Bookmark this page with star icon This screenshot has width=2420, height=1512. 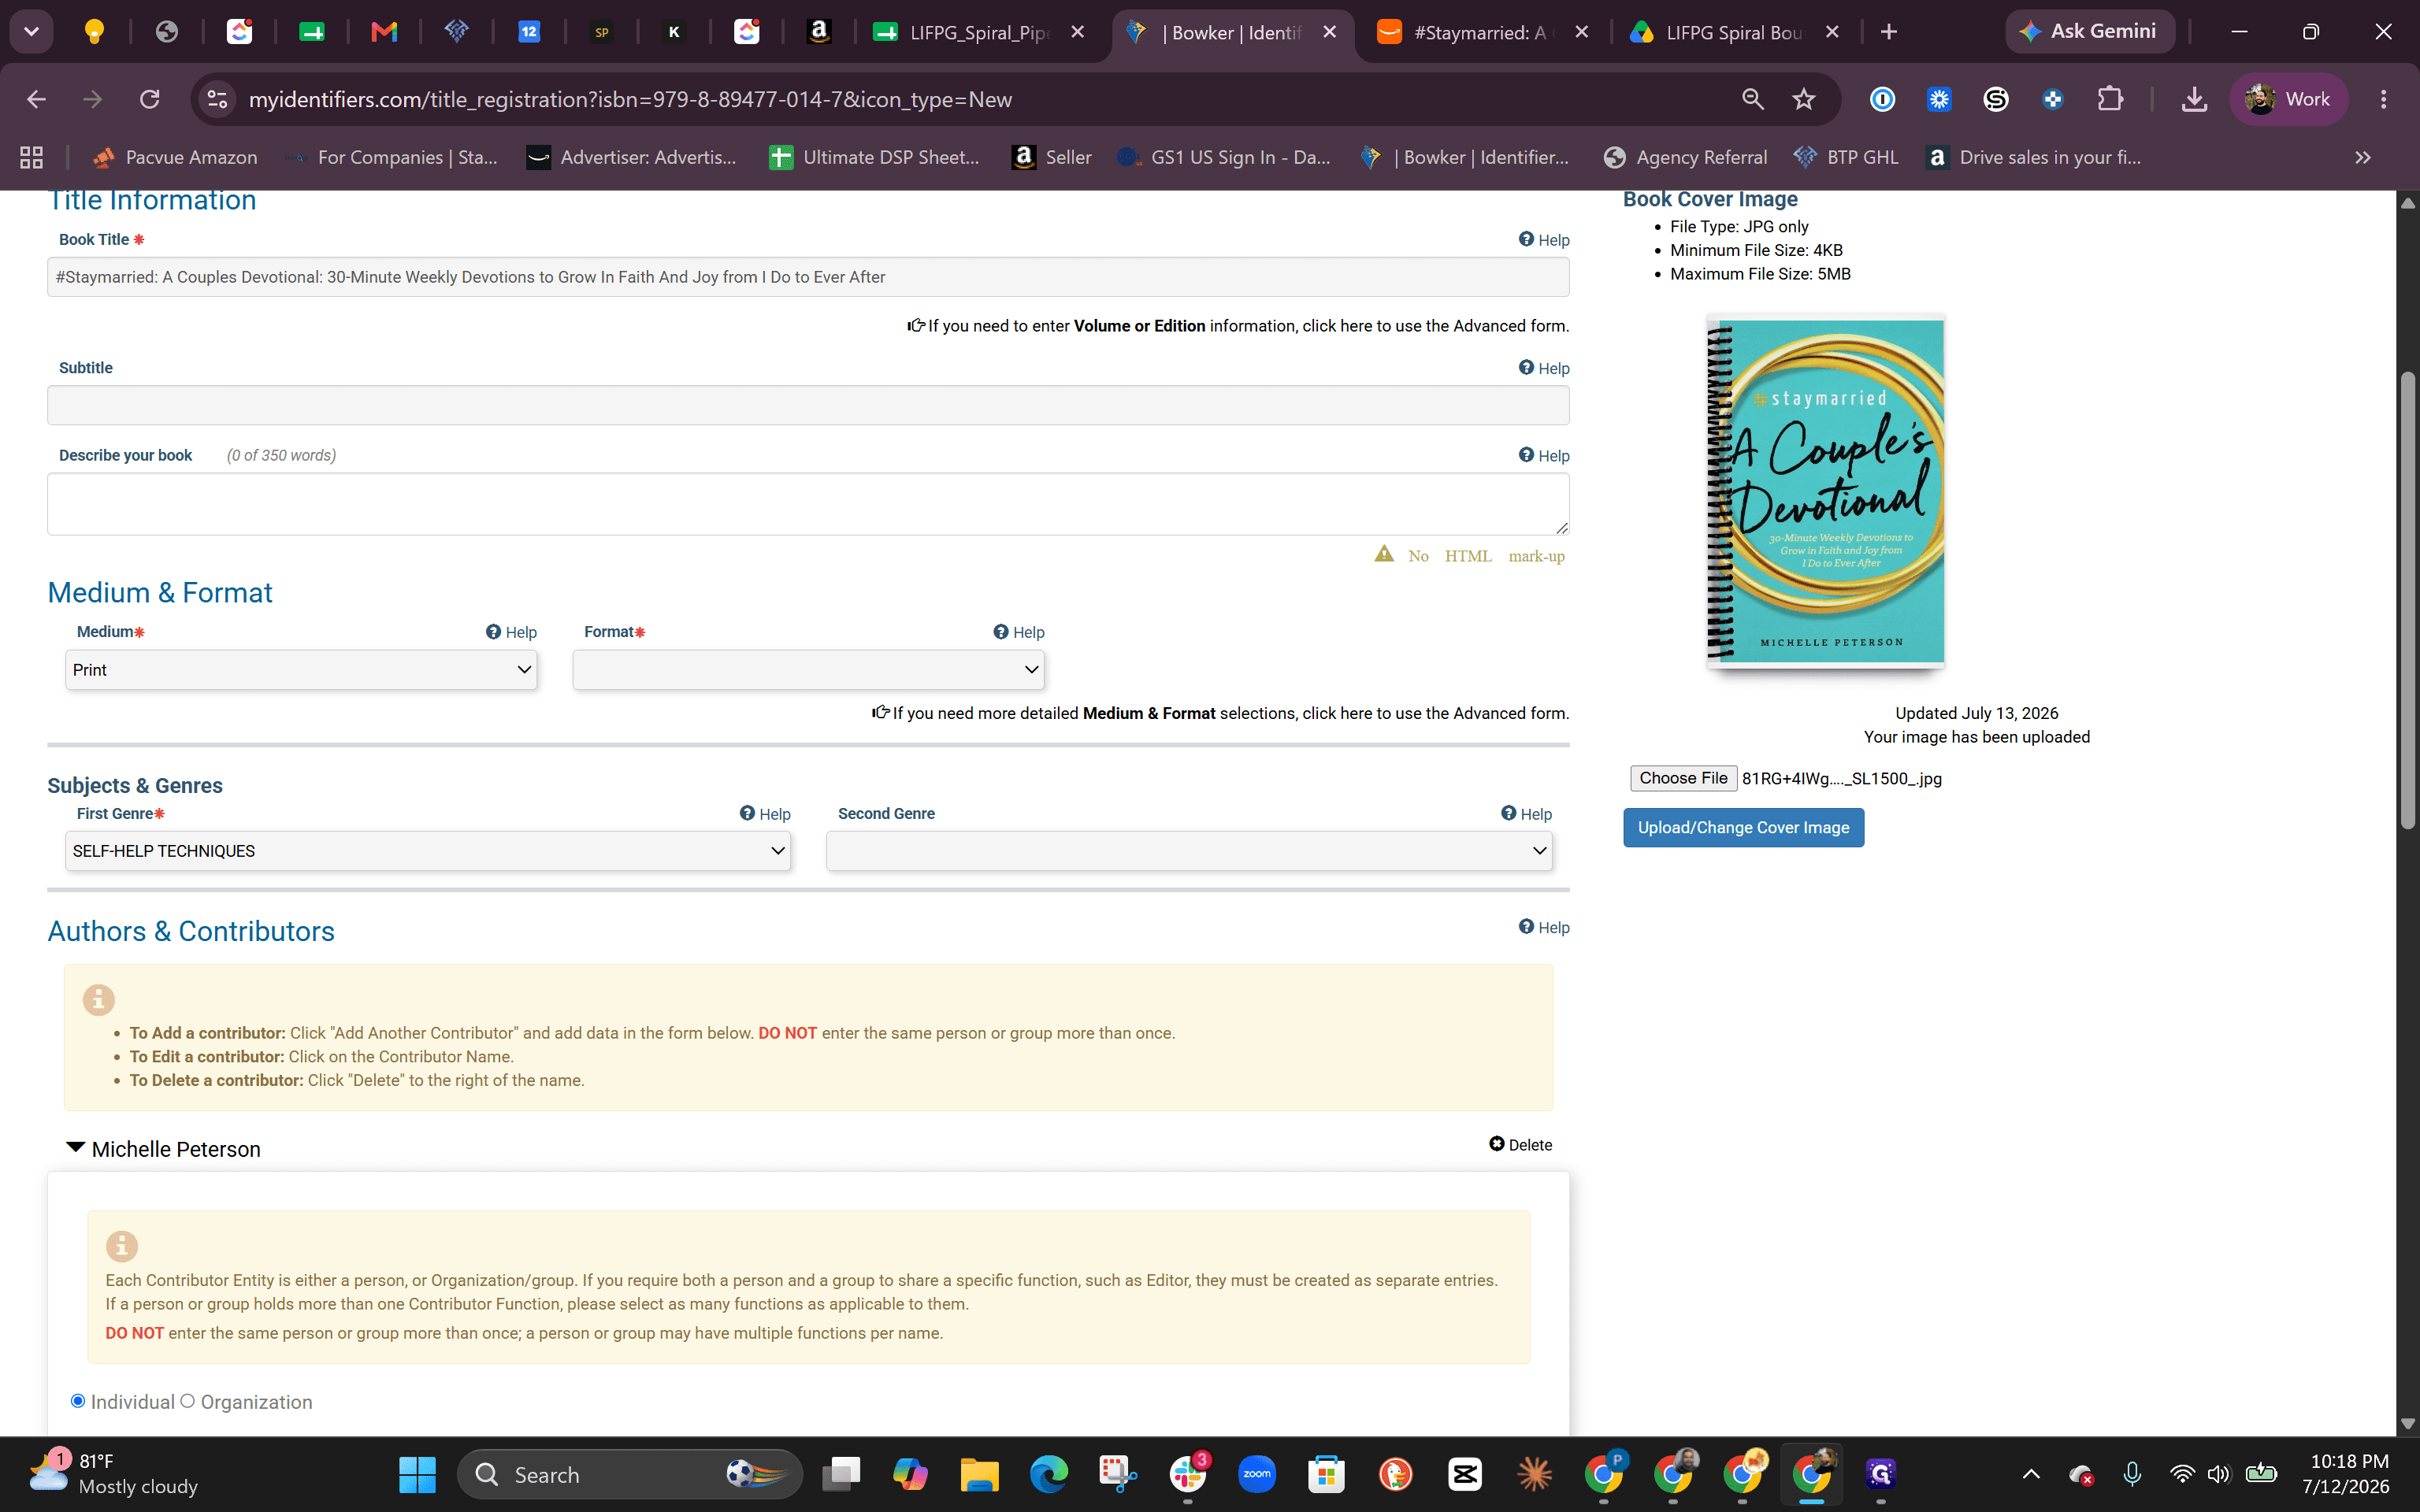[1803, 99]
